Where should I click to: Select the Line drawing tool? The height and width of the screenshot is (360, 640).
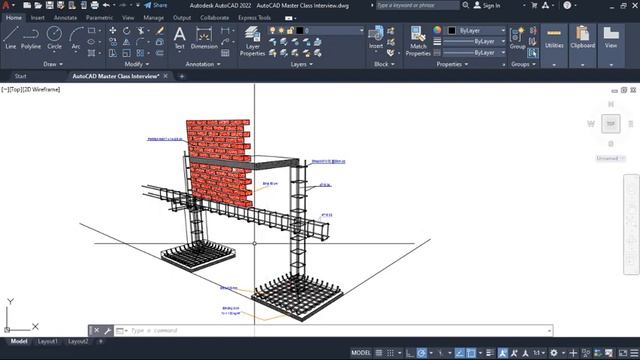click(11, 38)
